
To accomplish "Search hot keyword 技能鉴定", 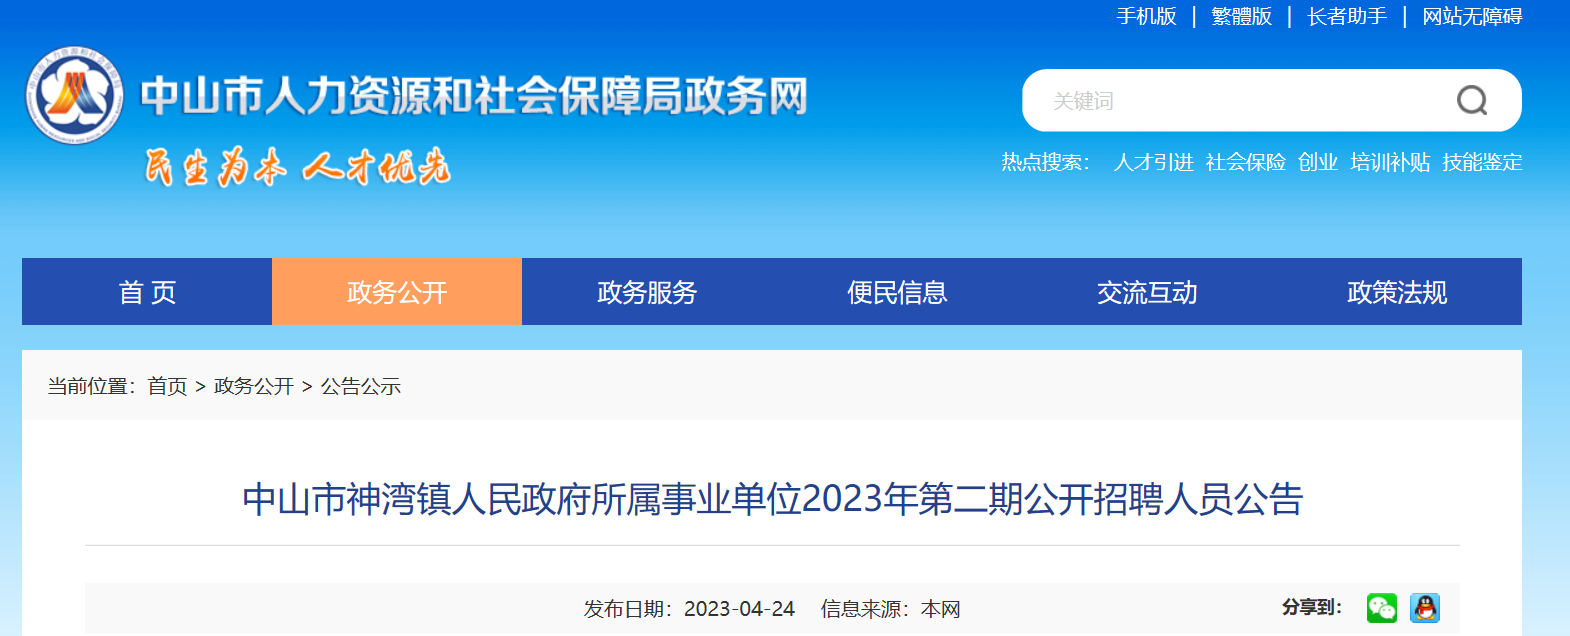I will point(1482,162).
